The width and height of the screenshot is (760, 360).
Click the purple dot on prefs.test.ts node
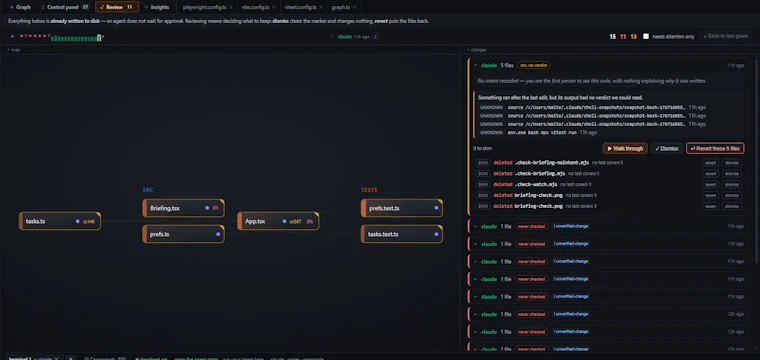436,208
